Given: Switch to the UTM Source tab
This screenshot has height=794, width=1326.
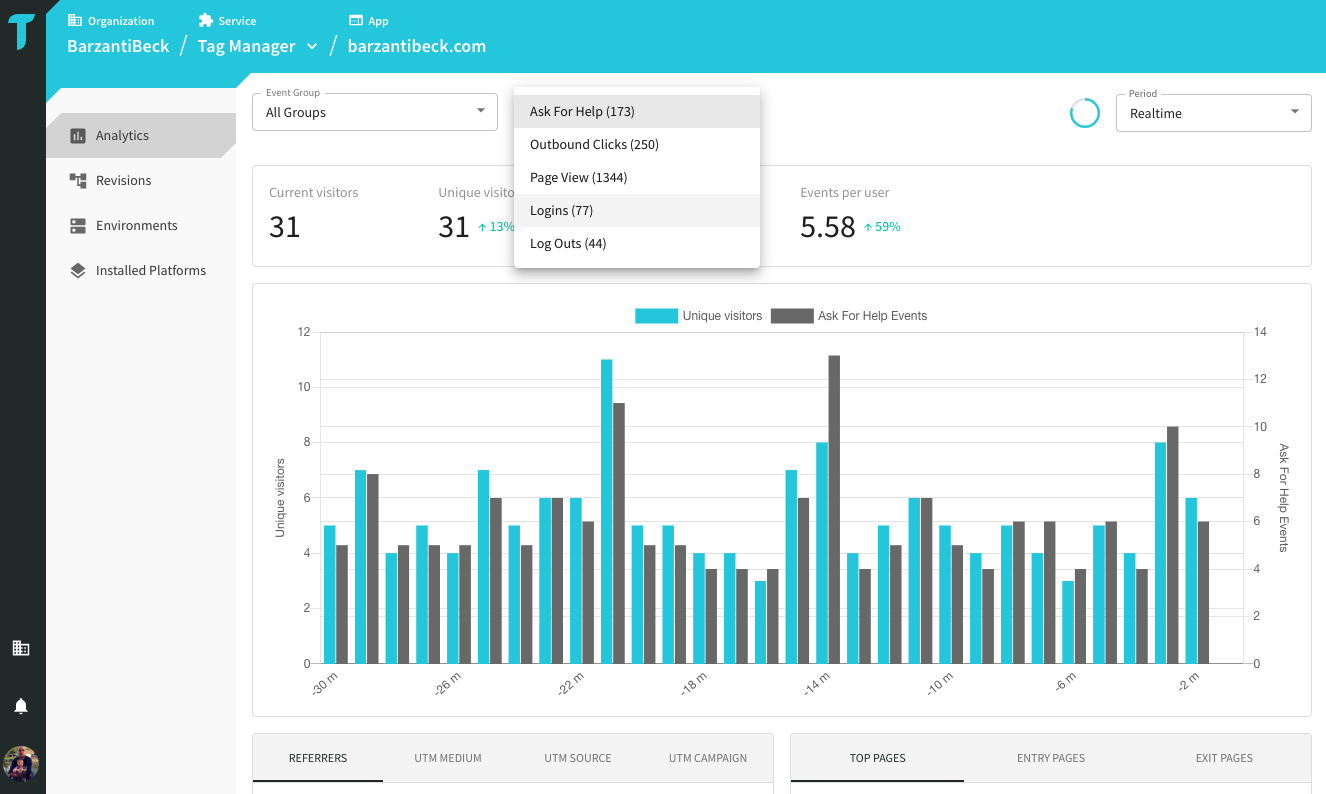Looking at the screenshot, I should 578,758.
